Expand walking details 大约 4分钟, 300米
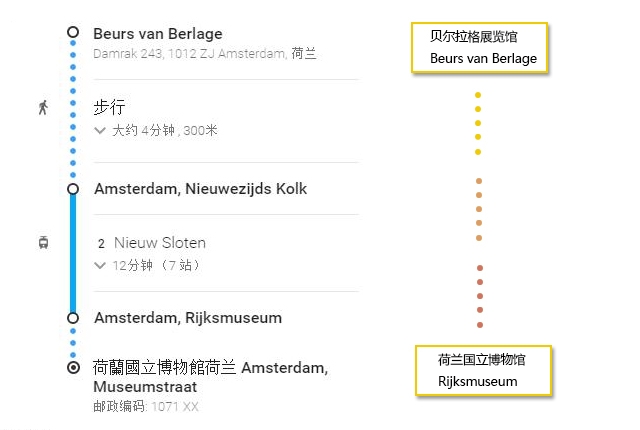The image size is (640, 430). click(x=156, y=131)
